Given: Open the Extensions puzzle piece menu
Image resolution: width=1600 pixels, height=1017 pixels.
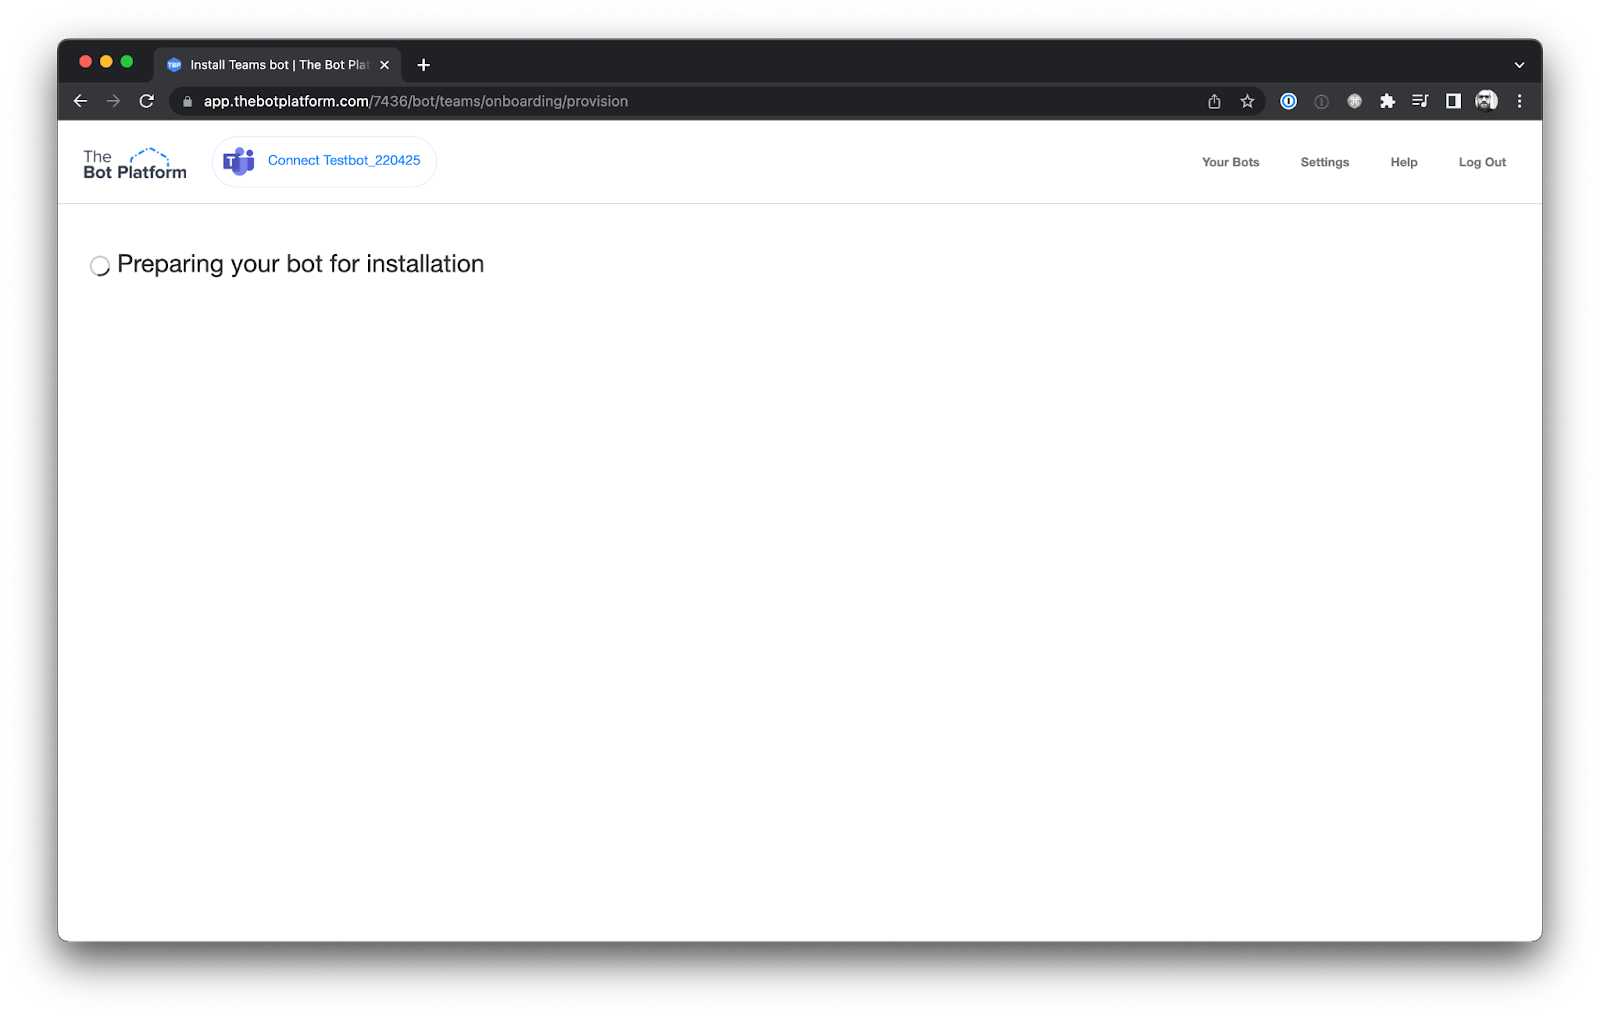Looking at the screenshot, I should pyautogui.click(x=1387, y=101).
